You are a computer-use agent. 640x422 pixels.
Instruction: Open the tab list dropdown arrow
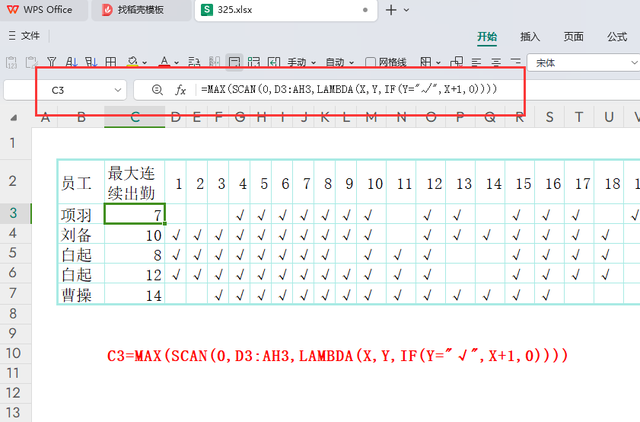pyautogui.click(x=406, y=10)
